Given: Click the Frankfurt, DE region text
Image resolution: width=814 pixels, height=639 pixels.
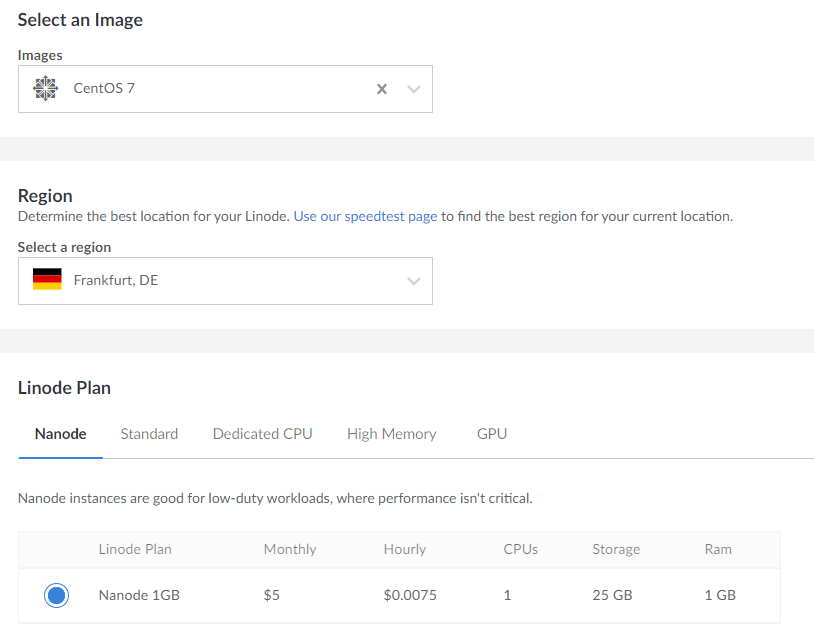Looking at the screenshot, I should click(116, 281).
